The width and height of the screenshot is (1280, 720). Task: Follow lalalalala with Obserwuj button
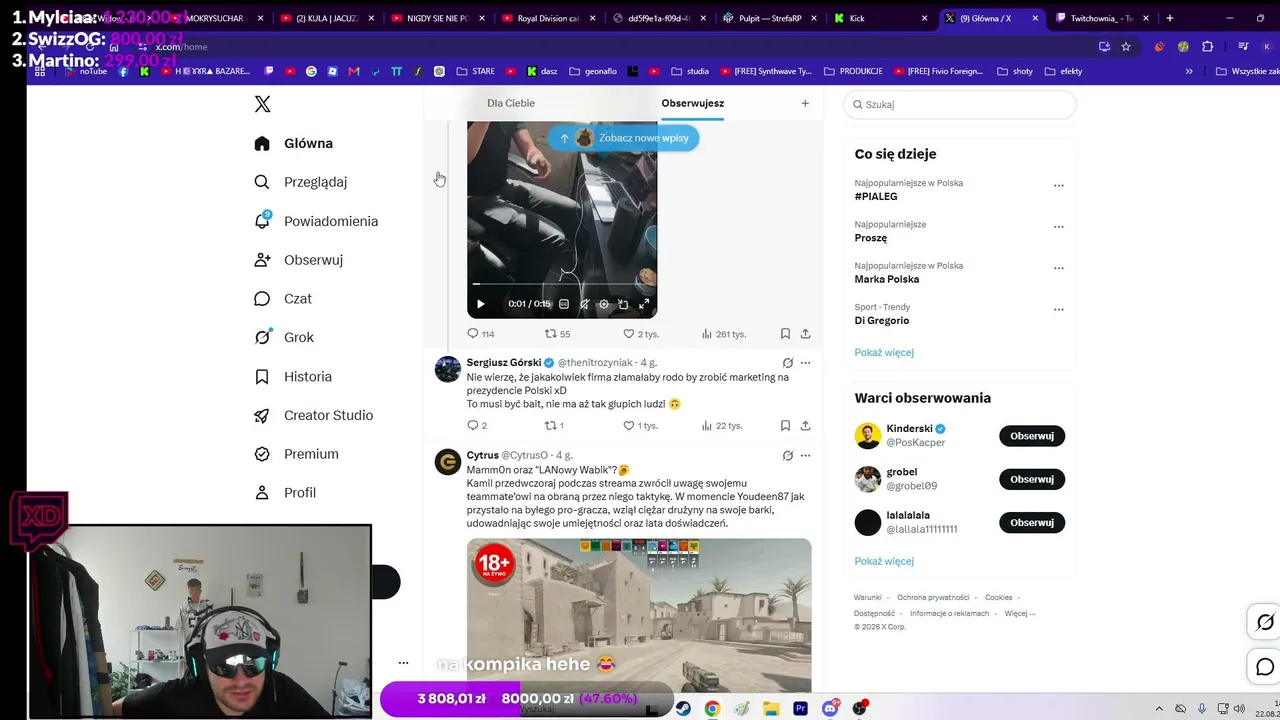[1032, 523]
